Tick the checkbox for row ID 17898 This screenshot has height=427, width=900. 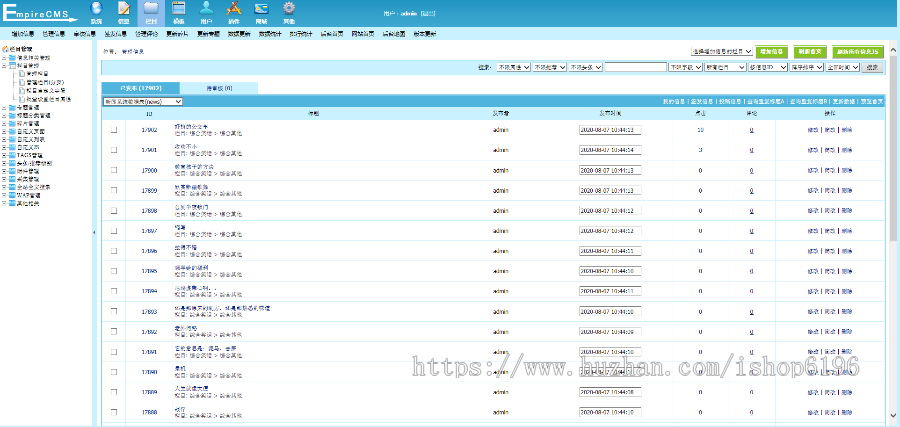[x=114, y=211]
